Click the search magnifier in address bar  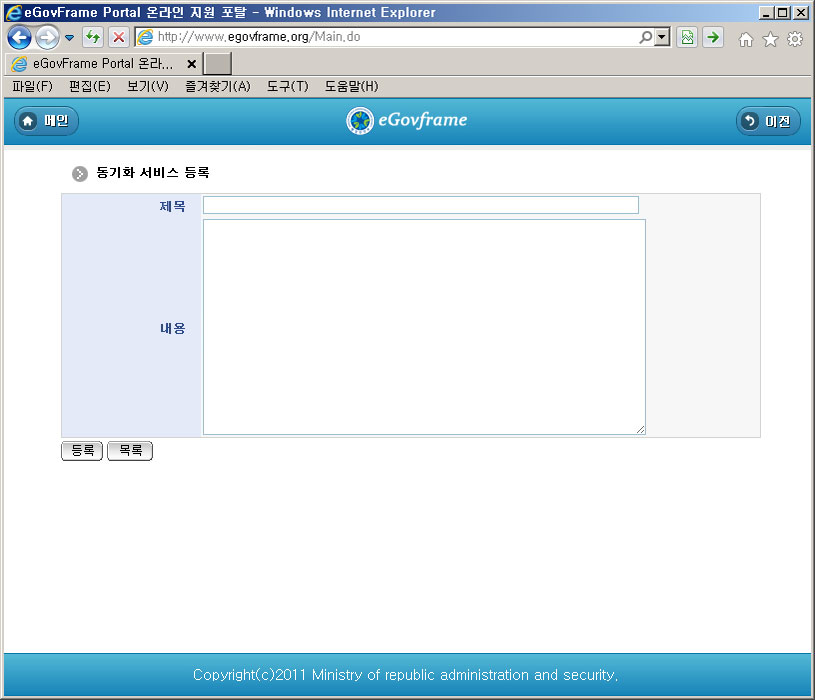pyautogui.click(x=646, y=37)
